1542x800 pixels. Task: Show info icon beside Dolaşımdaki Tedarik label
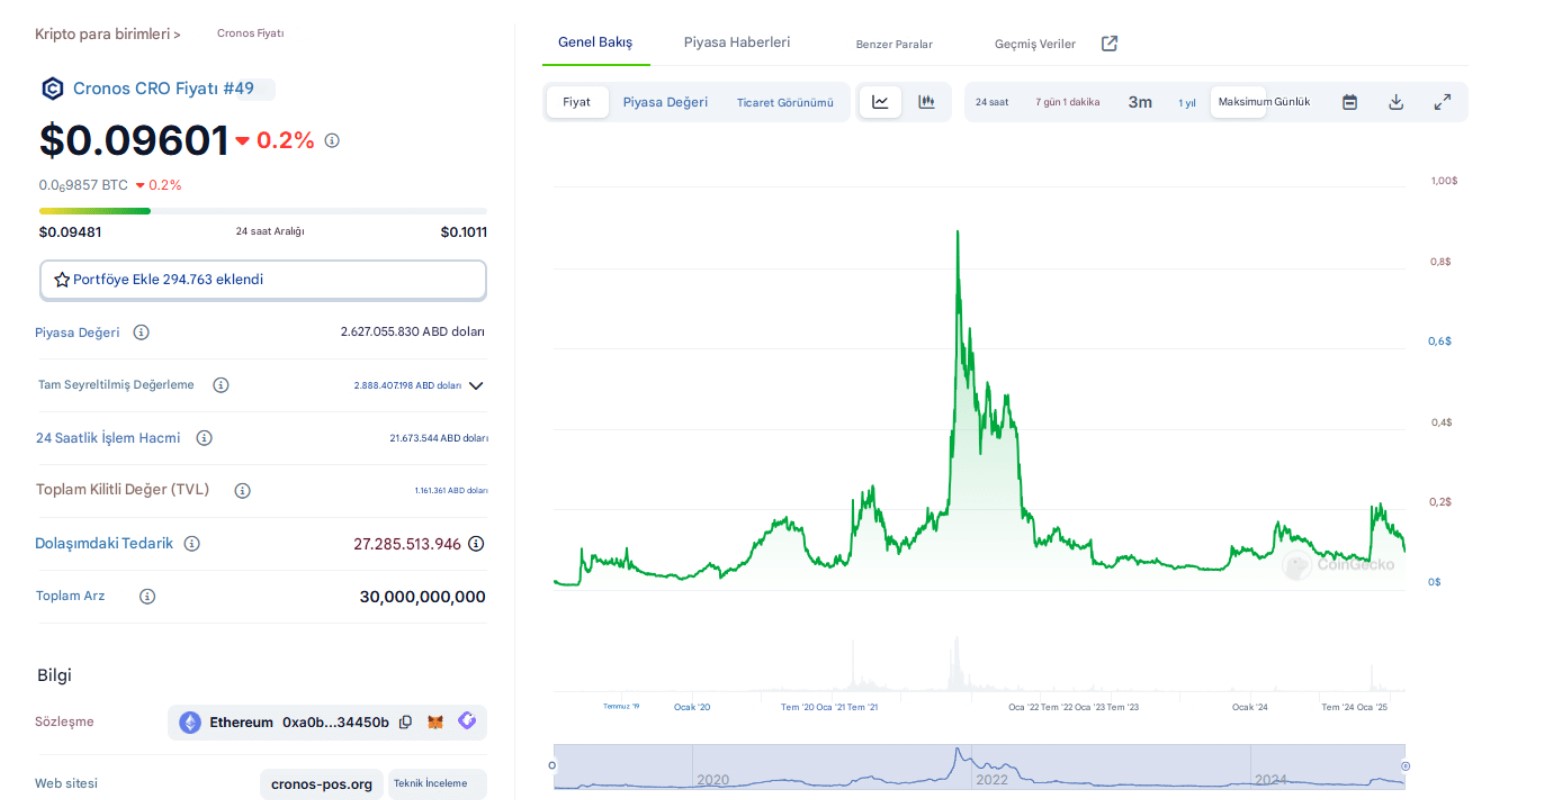pos(192,543)
